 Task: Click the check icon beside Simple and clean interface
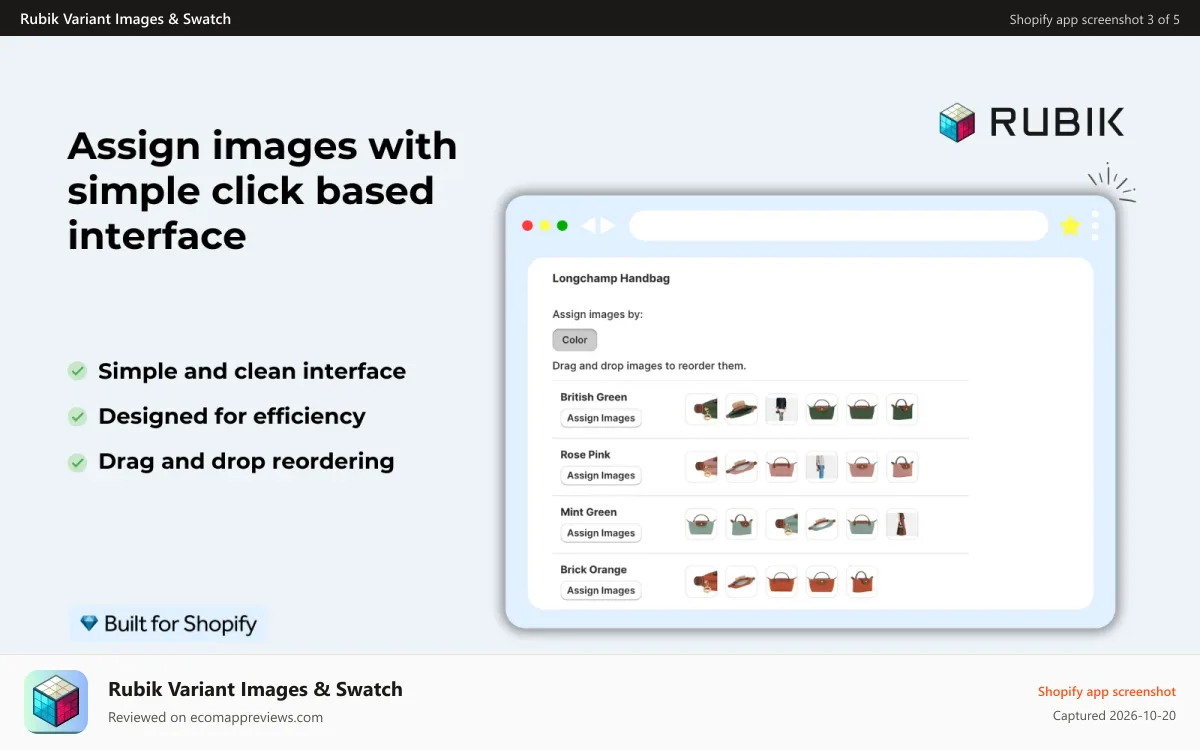77,371
